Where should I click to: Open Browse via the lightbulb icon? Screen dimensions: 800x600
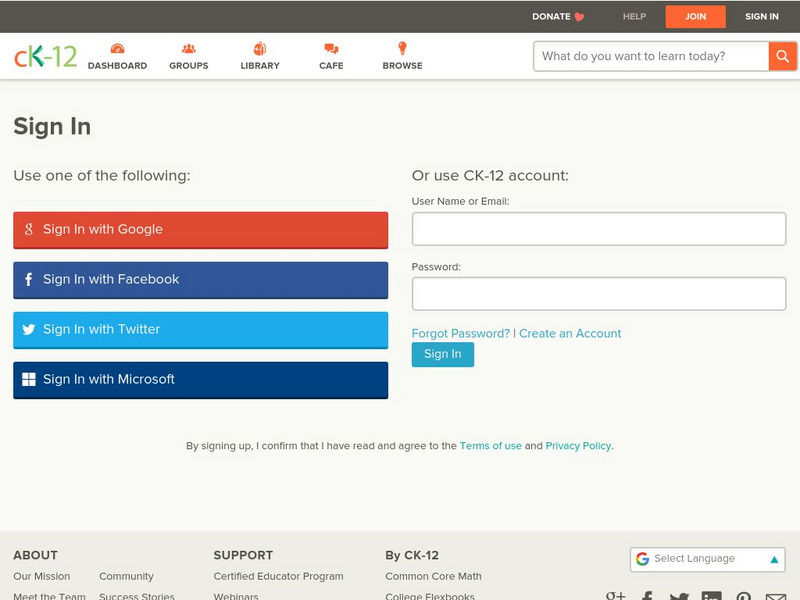coord(403,48)
